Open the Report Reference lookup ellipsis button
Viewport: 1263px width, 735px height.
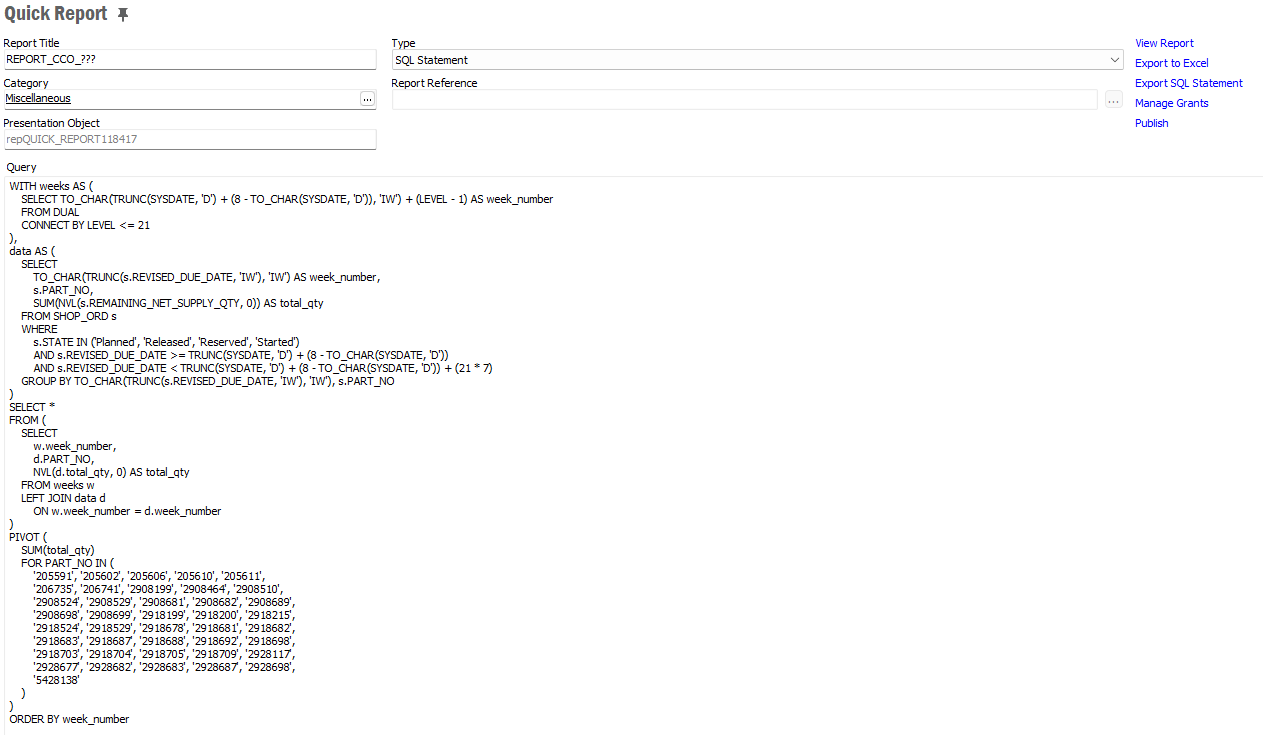coord(1114,100)
